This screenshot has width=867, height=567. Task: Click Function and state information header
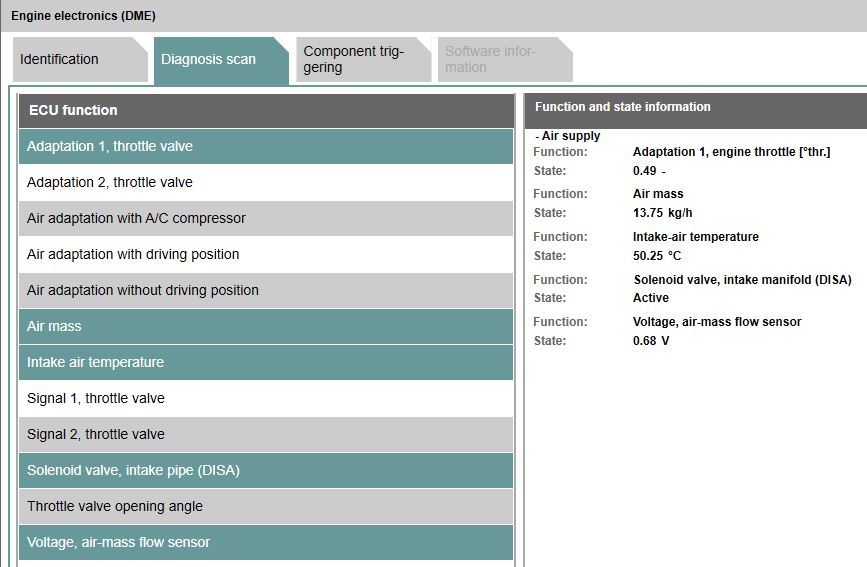pos(694,107)
